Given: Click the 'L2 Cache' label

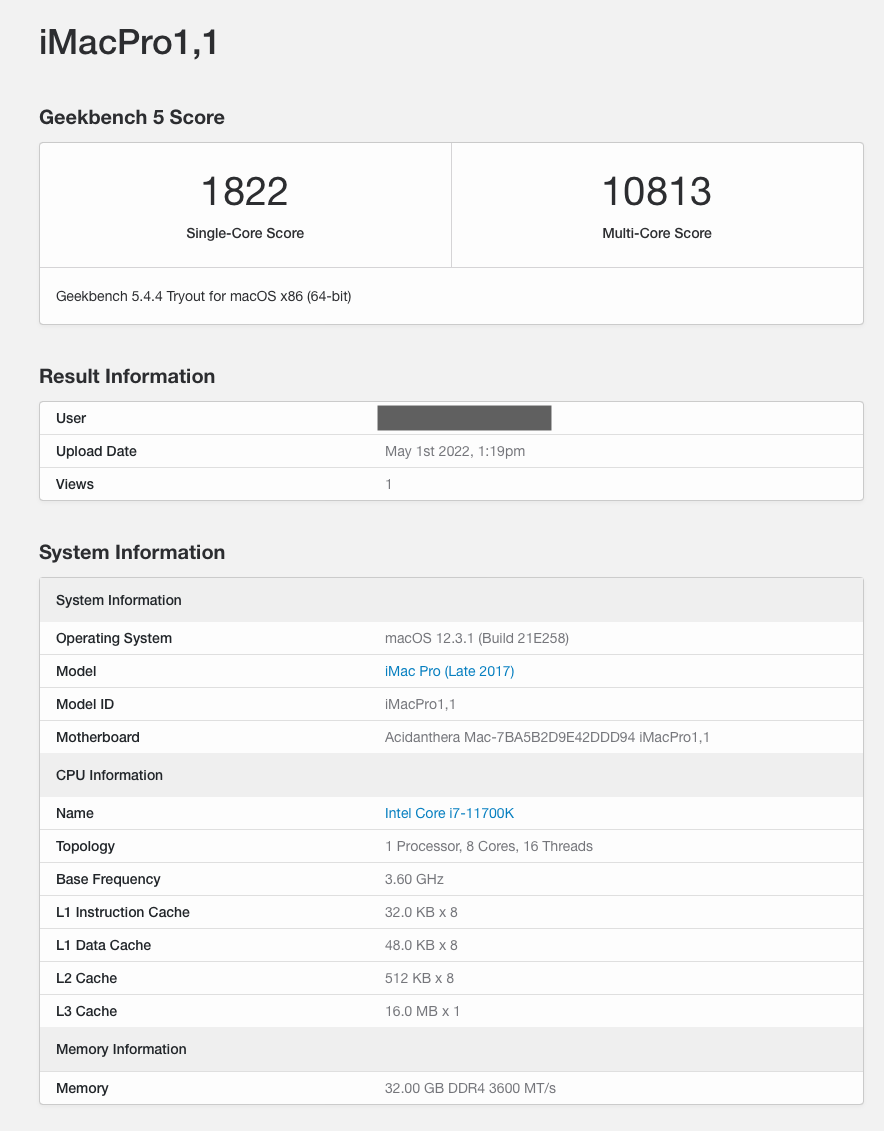Looking at the screenshot, I should pyautogui.click(x=87, y=979).
